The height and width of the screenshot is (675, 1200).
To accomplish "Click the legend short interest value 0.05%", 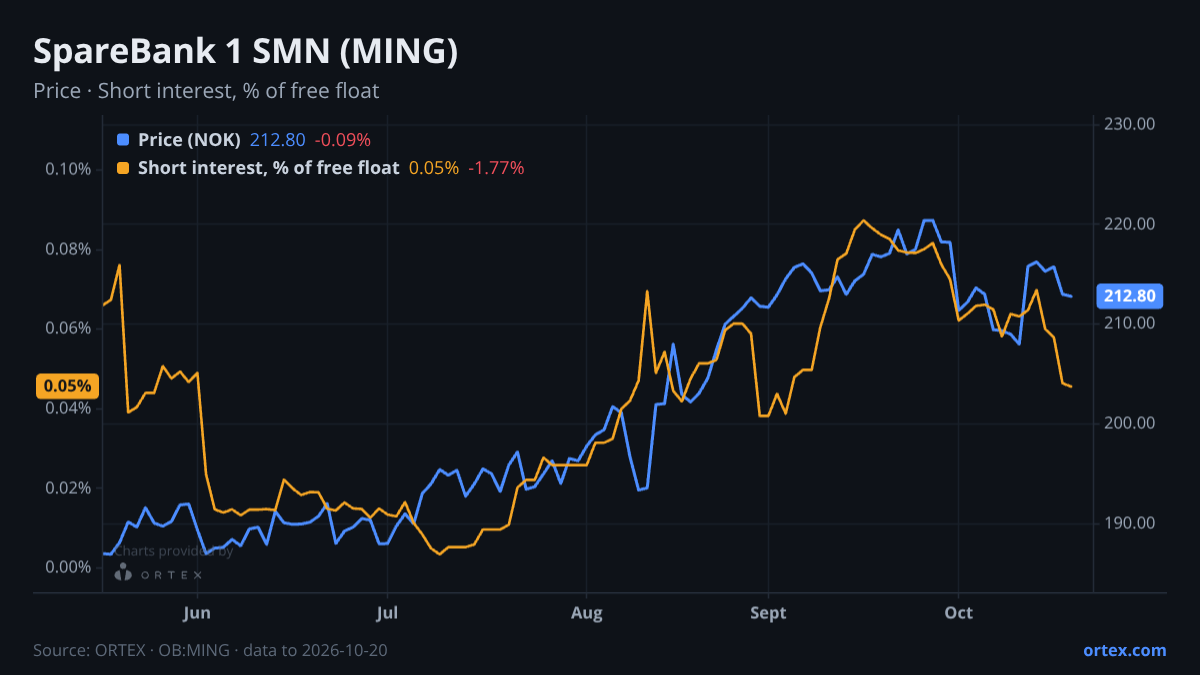I will [x=434, y=168].
